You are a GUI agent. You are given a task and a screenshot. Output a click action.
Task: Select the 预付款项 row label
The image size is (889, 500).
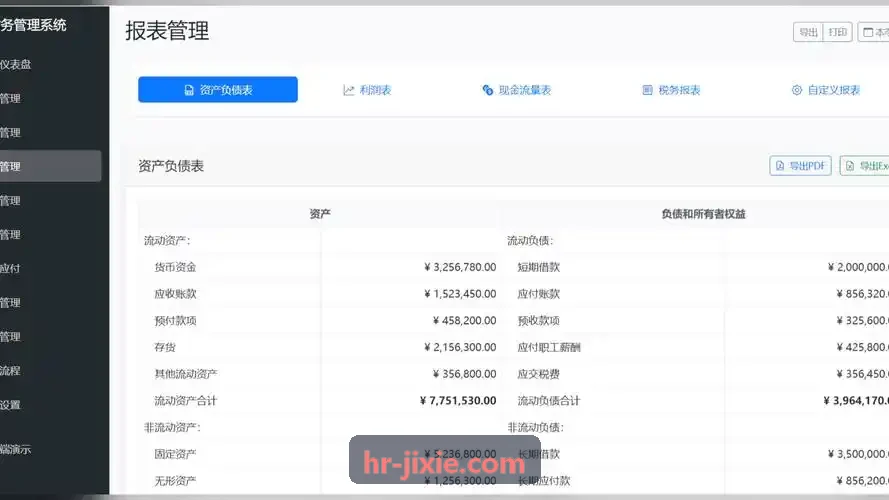[175, 320]
